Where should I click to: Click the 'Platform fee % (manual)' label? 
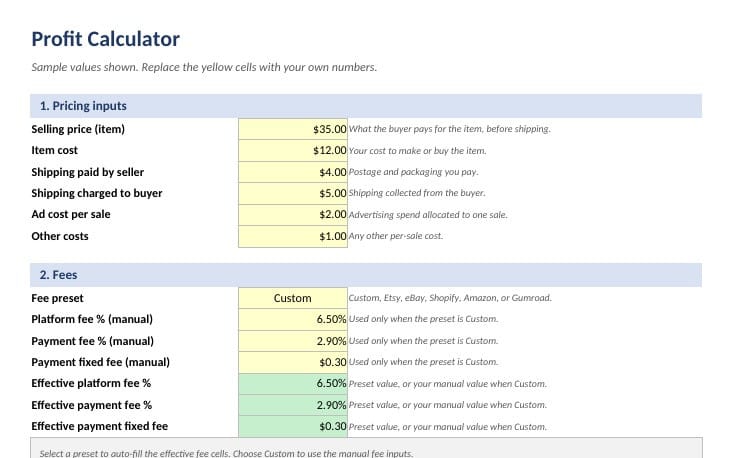(92, 319)
